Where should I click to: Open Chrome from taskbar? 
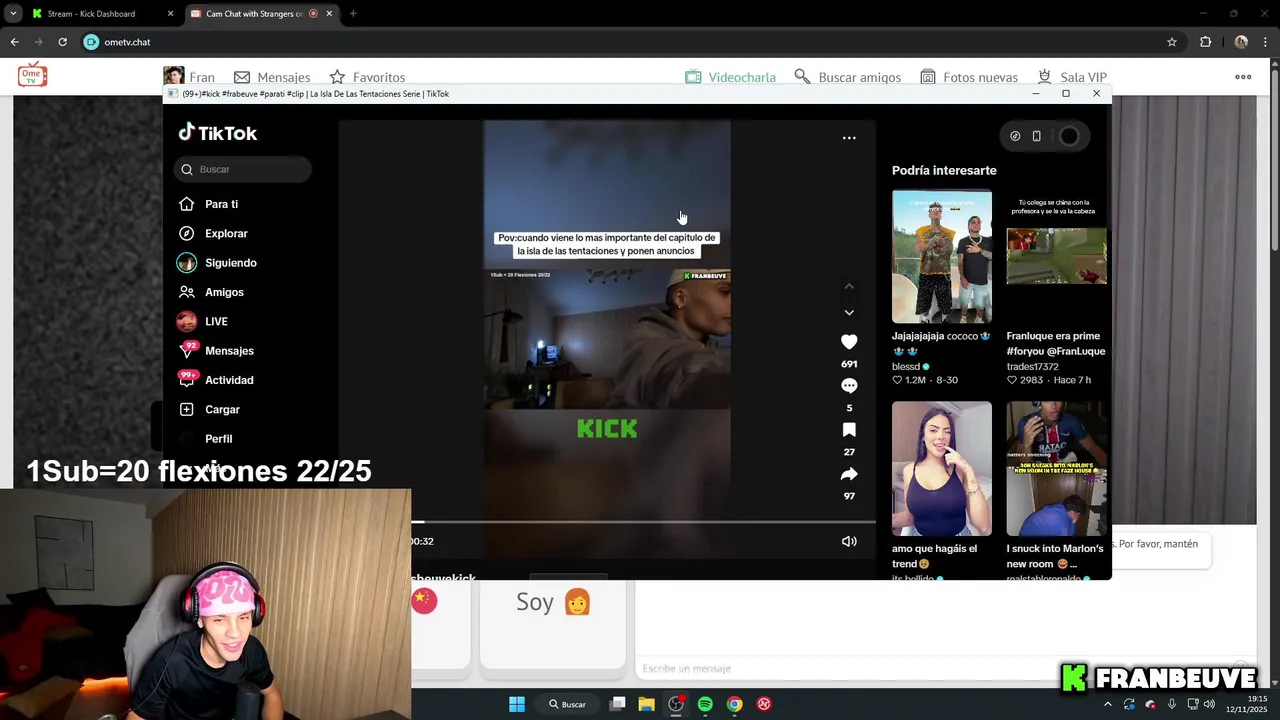click(734, 704)
